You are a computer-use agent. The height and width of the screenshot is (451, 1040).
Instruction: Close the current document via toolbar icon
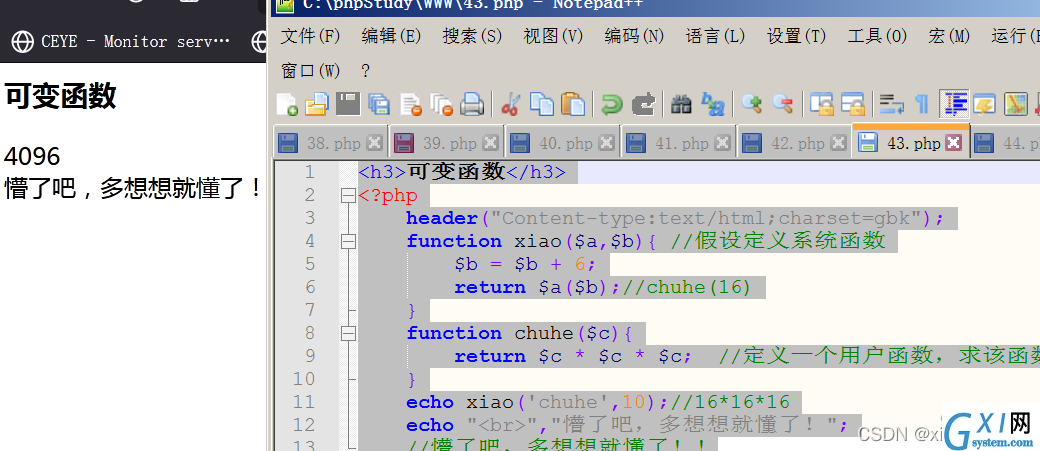tap(411, 104)
